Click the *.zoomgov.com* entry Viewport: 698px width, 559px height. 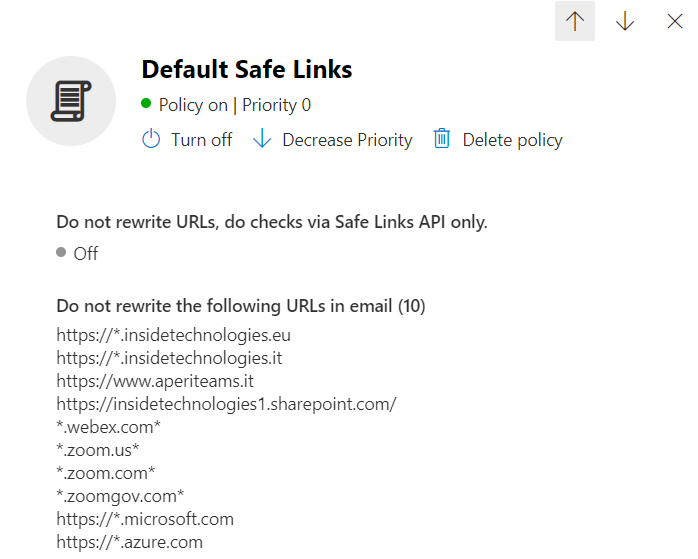point(120,496)
